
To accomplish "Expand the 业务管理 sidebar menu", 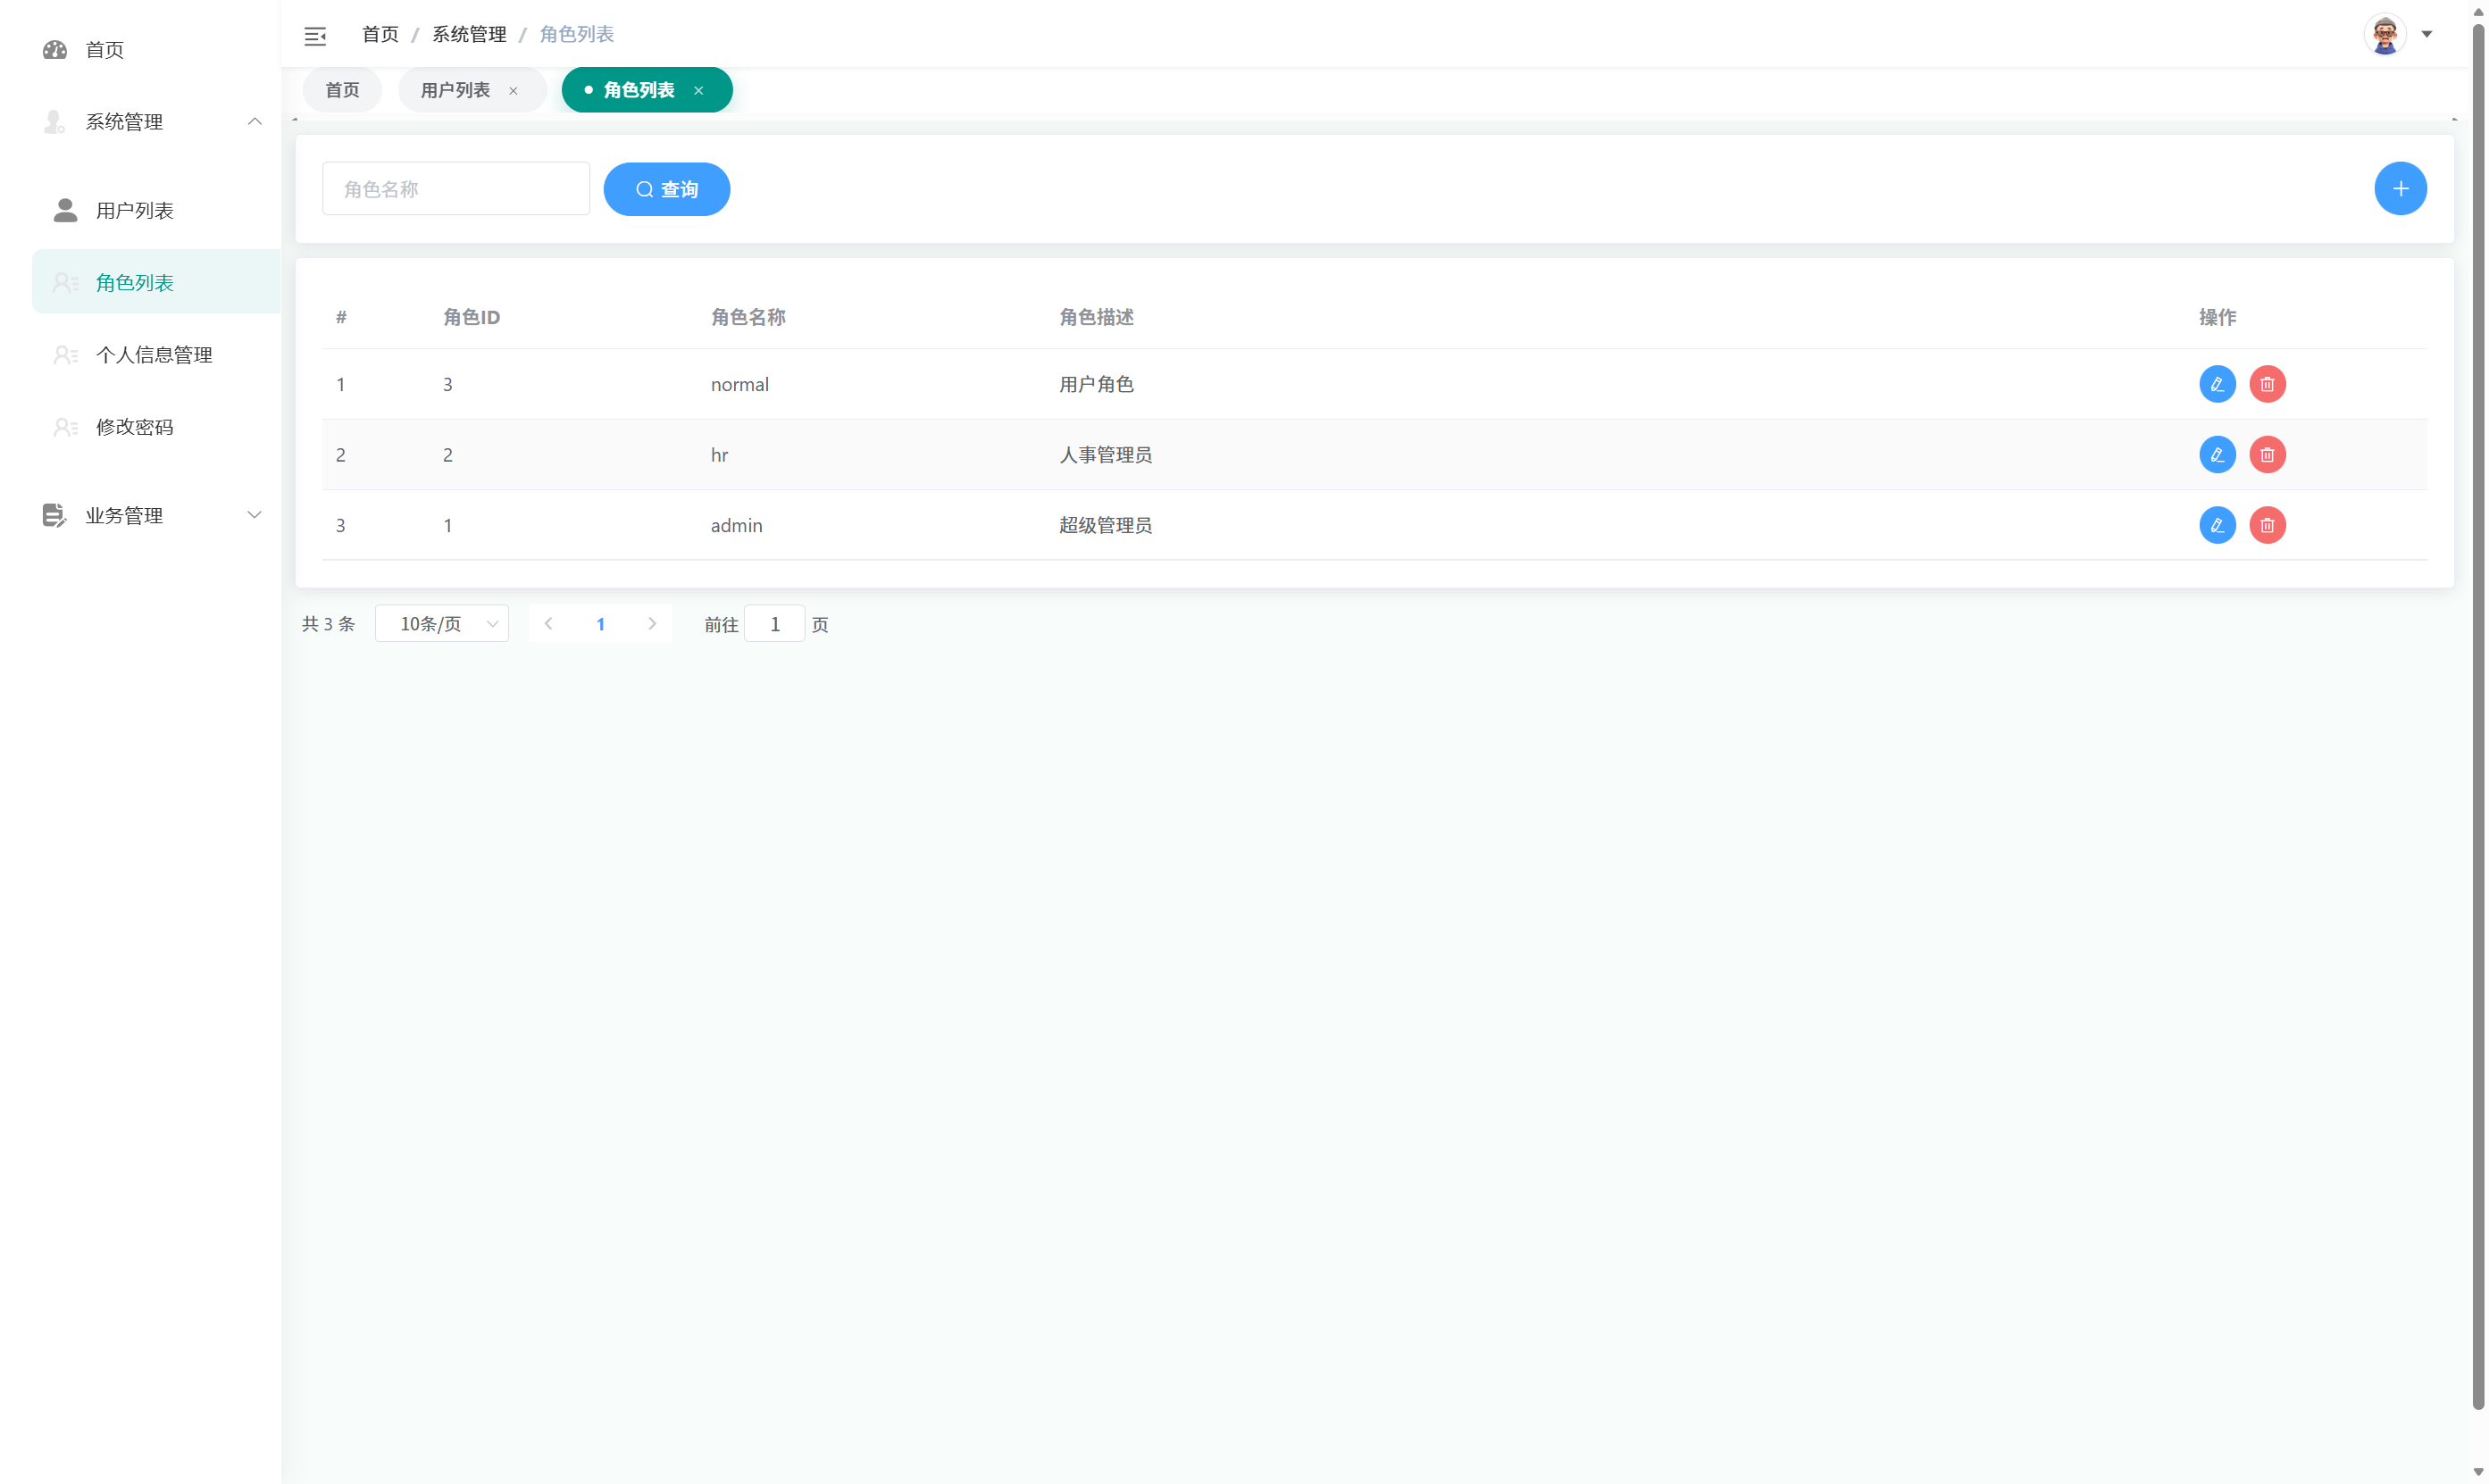I will pos(150,516).
